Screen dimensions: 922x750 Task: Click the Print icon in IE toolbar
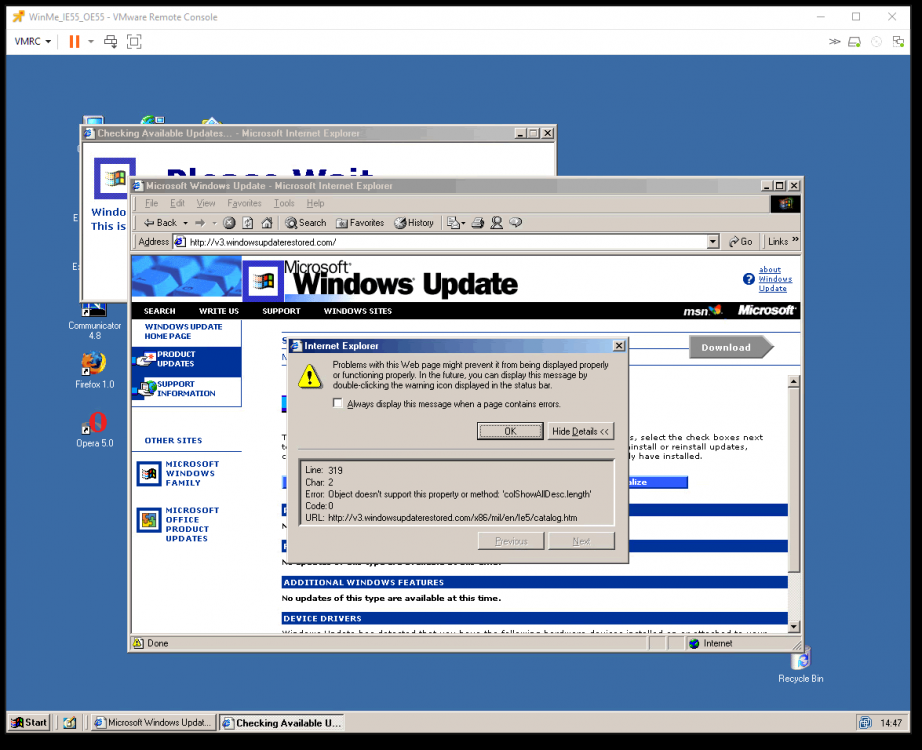478,223
